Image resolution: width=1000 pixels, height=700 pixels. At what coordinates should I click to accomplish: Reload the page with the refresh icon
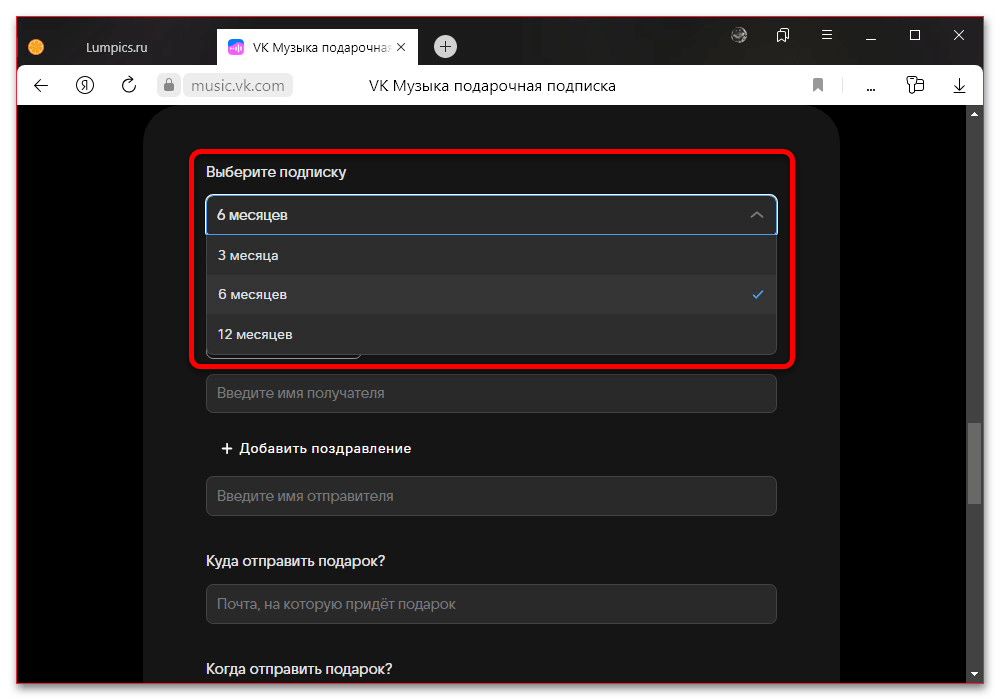pos(129,85)
